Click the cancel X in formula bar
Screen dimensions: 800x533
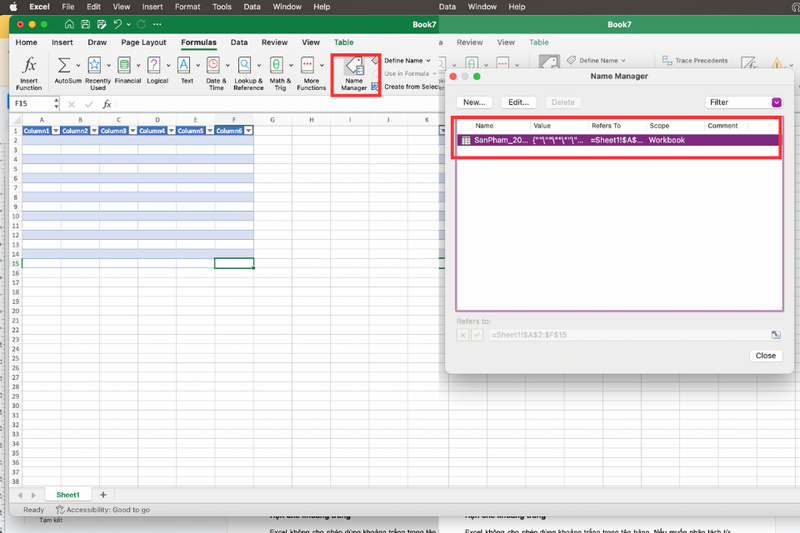pos(71,104)
